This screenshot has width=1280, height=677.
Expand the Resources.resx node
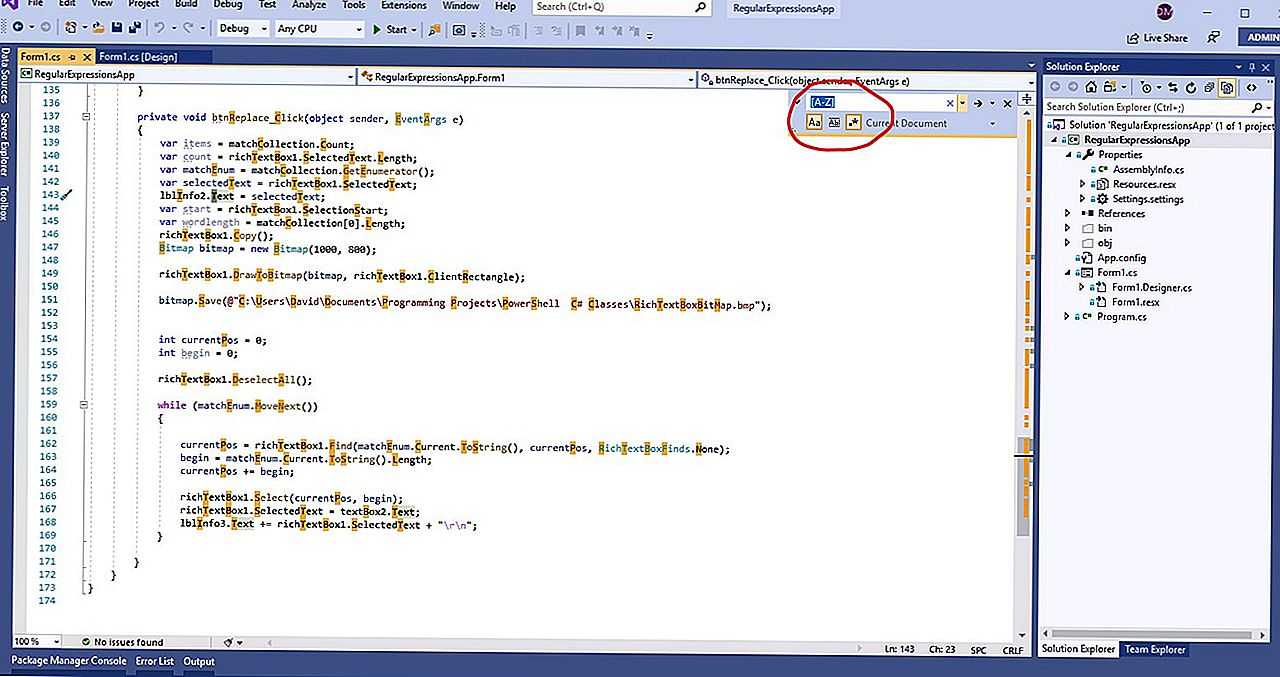(1082, 185)
